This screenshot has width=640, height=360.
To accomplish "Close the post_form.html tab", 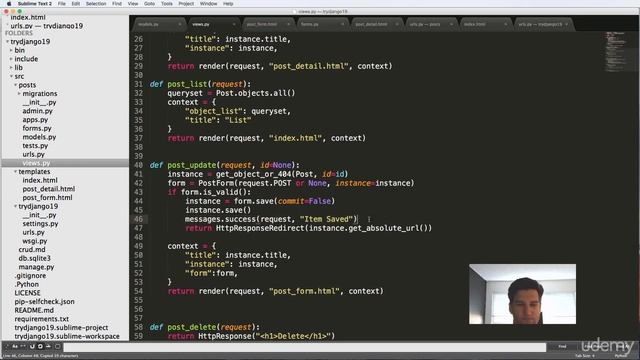I will click(x=288, y=24).
